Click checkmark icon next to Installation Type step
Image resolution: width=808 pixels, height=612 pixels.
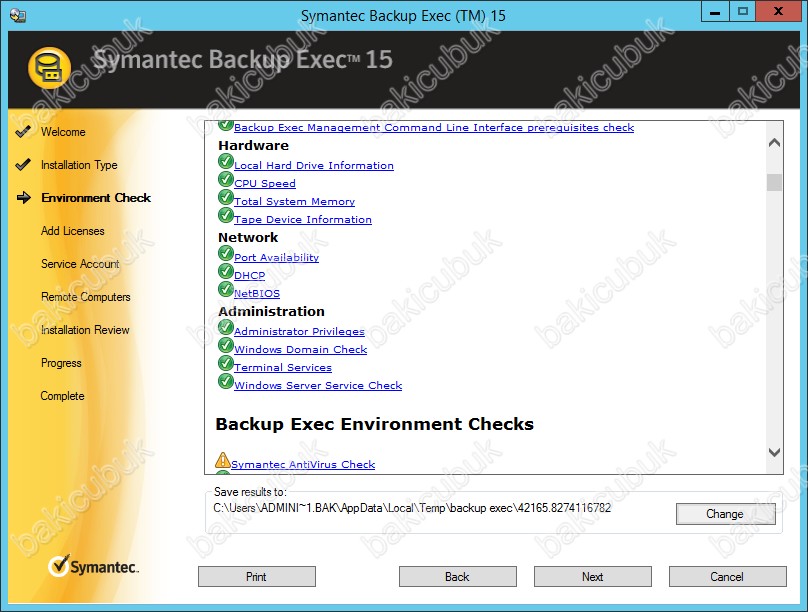pyautogui.click(x=23, y=164)
